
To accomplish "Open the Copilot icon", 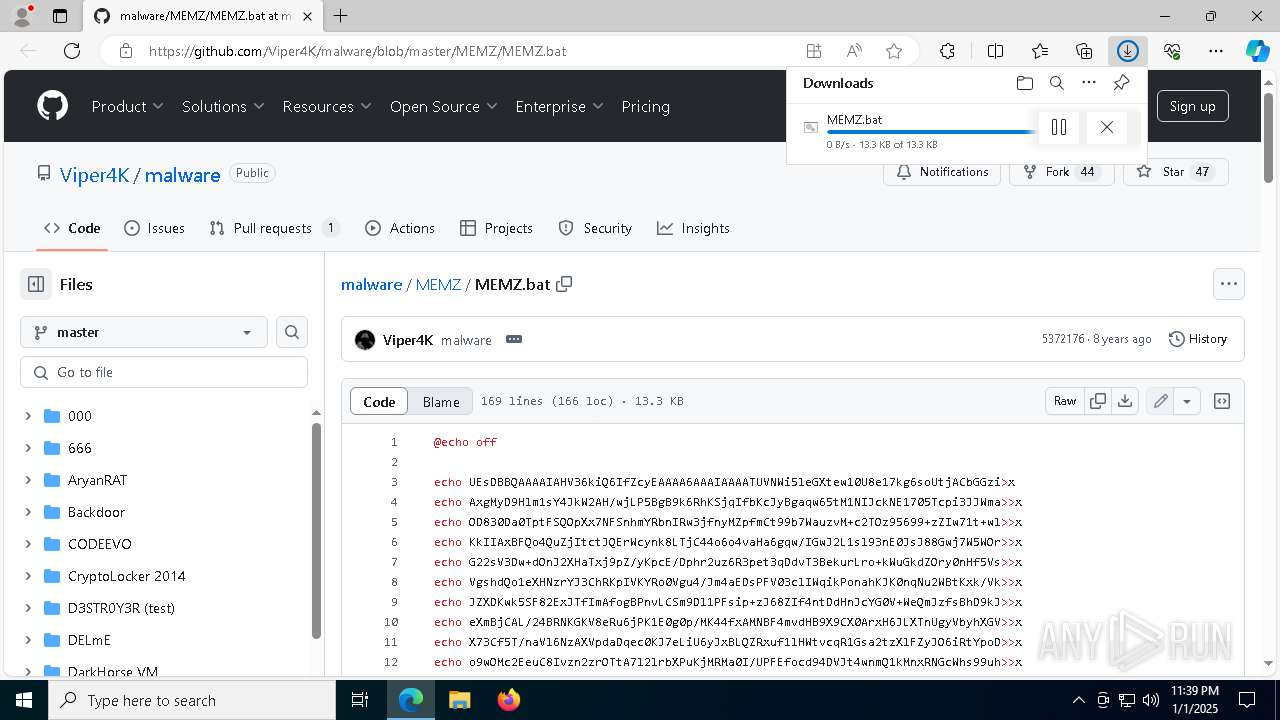I will pyautogui.click(x=1258, y=51).
